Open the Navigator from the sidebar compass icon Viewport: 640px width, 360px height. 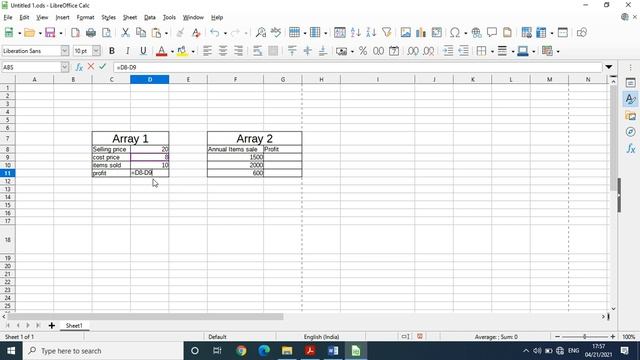click(x=630, y=132)
